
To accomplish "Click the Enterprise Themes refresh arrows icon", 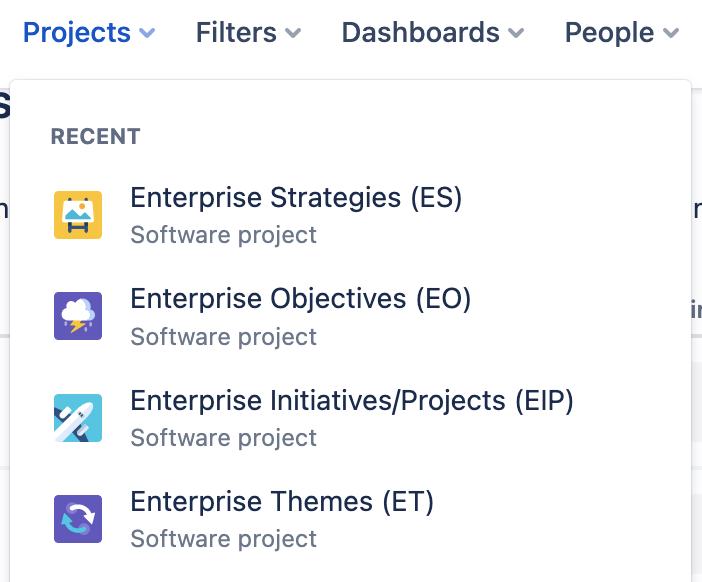I will 78,519.
